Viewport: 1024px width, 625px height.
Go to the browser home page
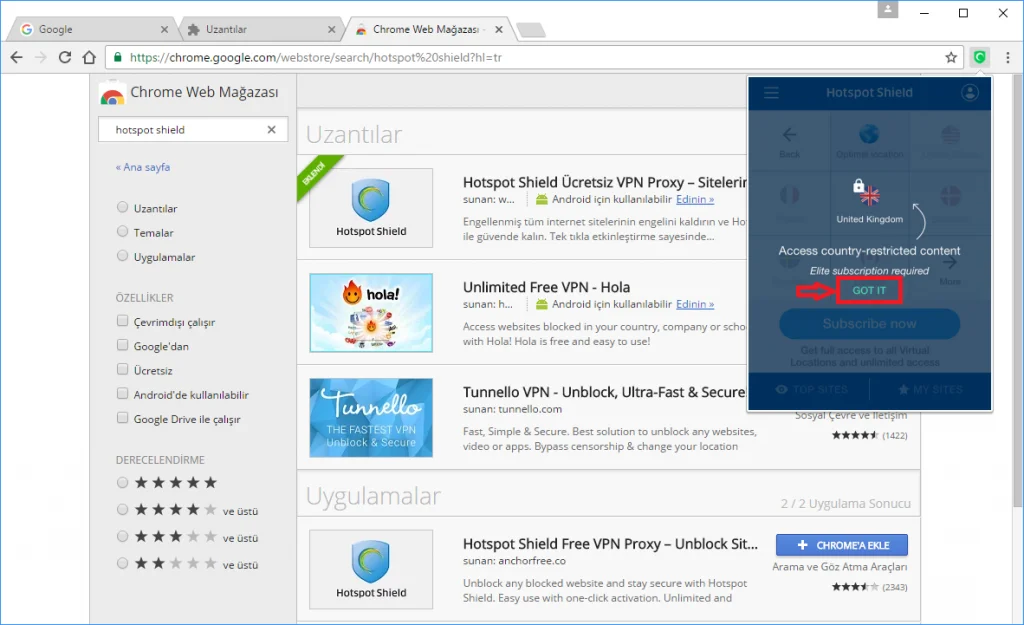tap(89, 58)
